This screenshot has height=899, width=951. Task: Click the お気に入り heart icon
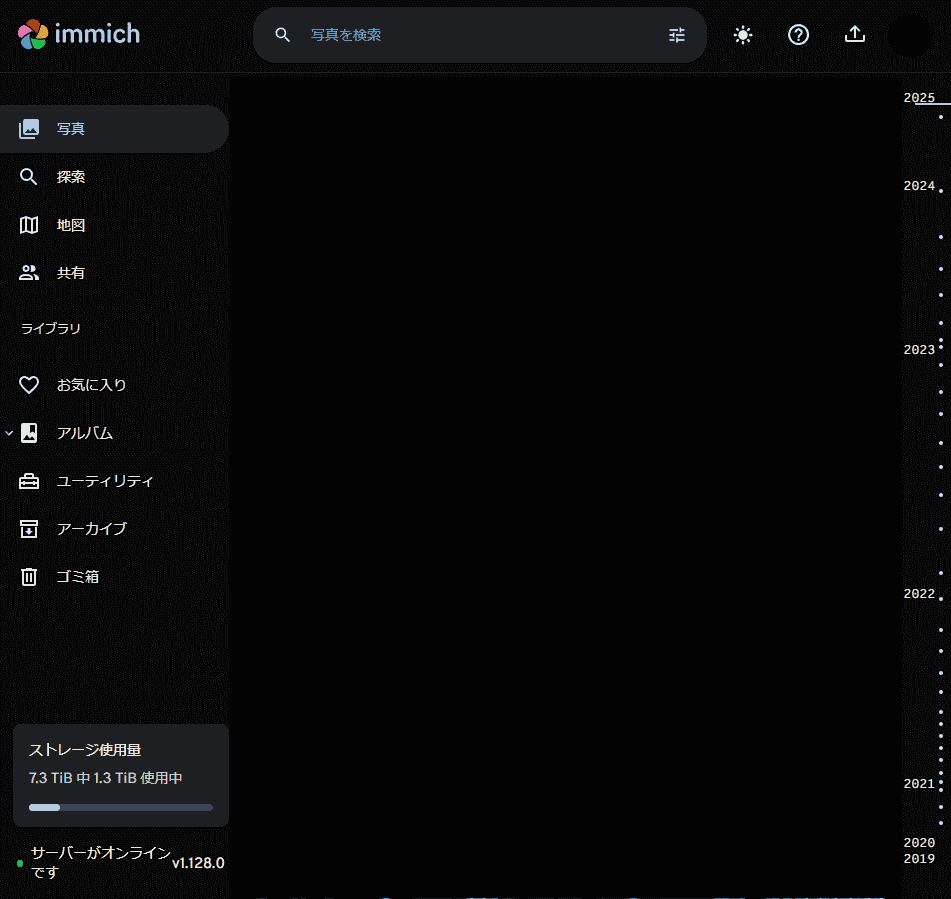(x=29, y=385)
